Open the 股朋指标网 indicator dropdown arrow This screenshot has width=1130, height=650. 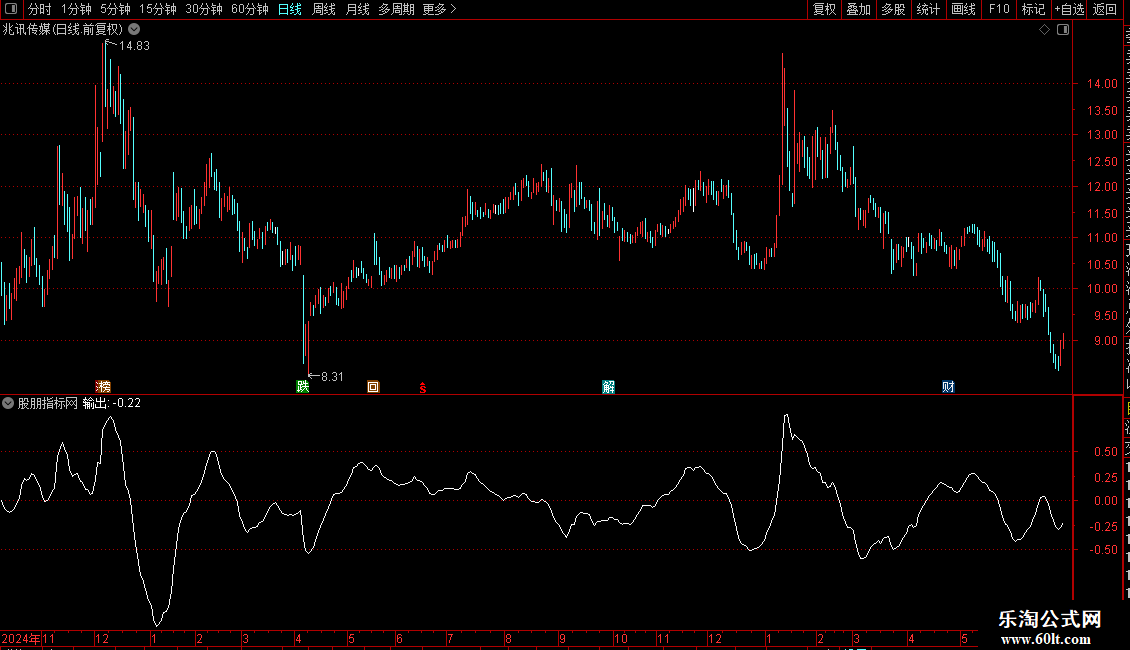pyautogui.click(x=8, y=404)
